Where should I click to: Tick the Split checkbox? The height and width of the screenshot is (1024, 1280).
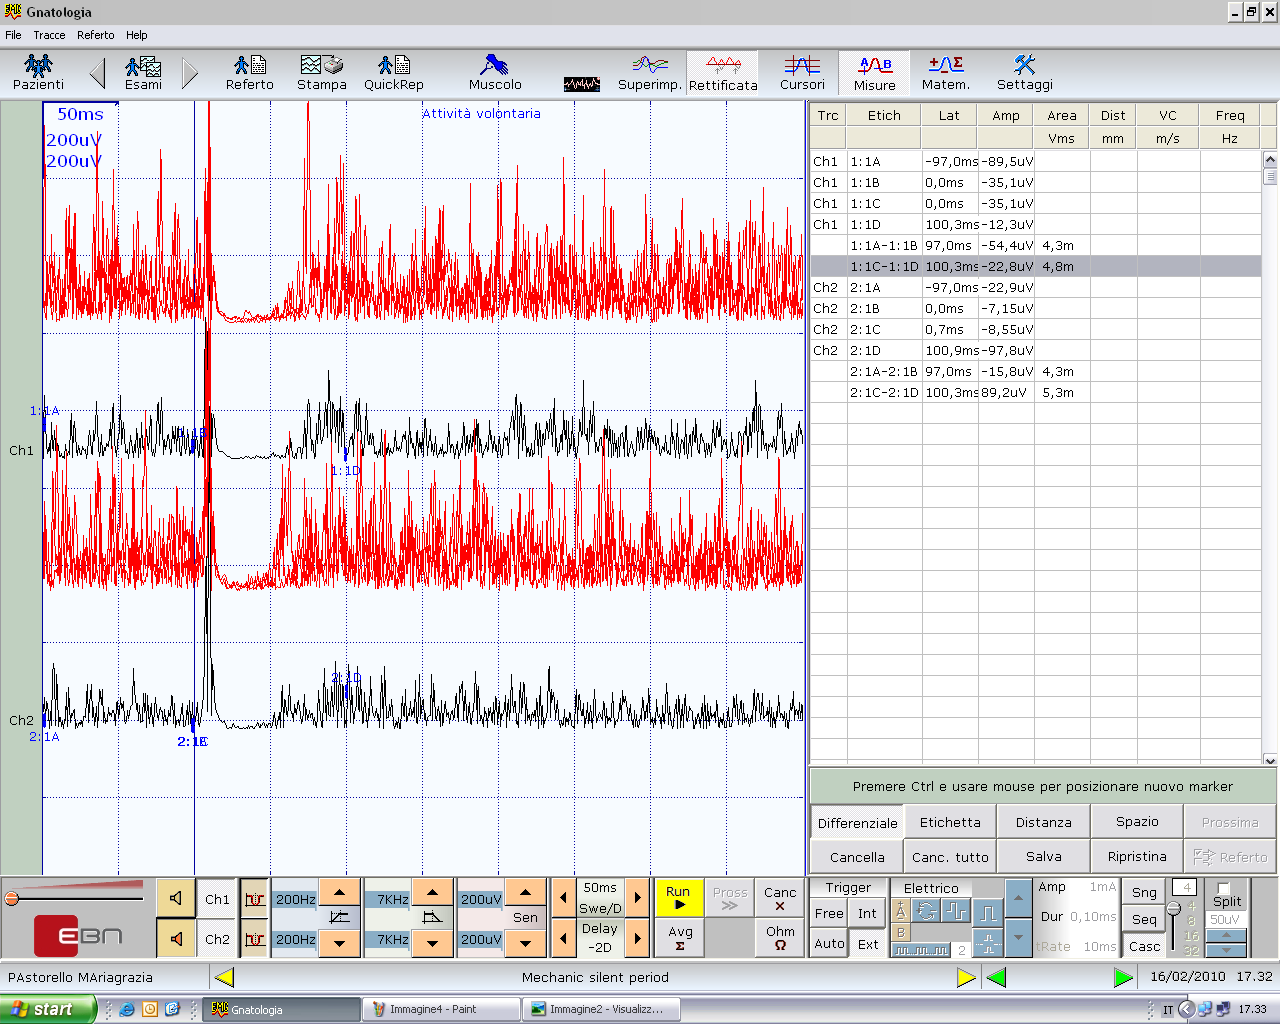click(x=1223, y=887)
